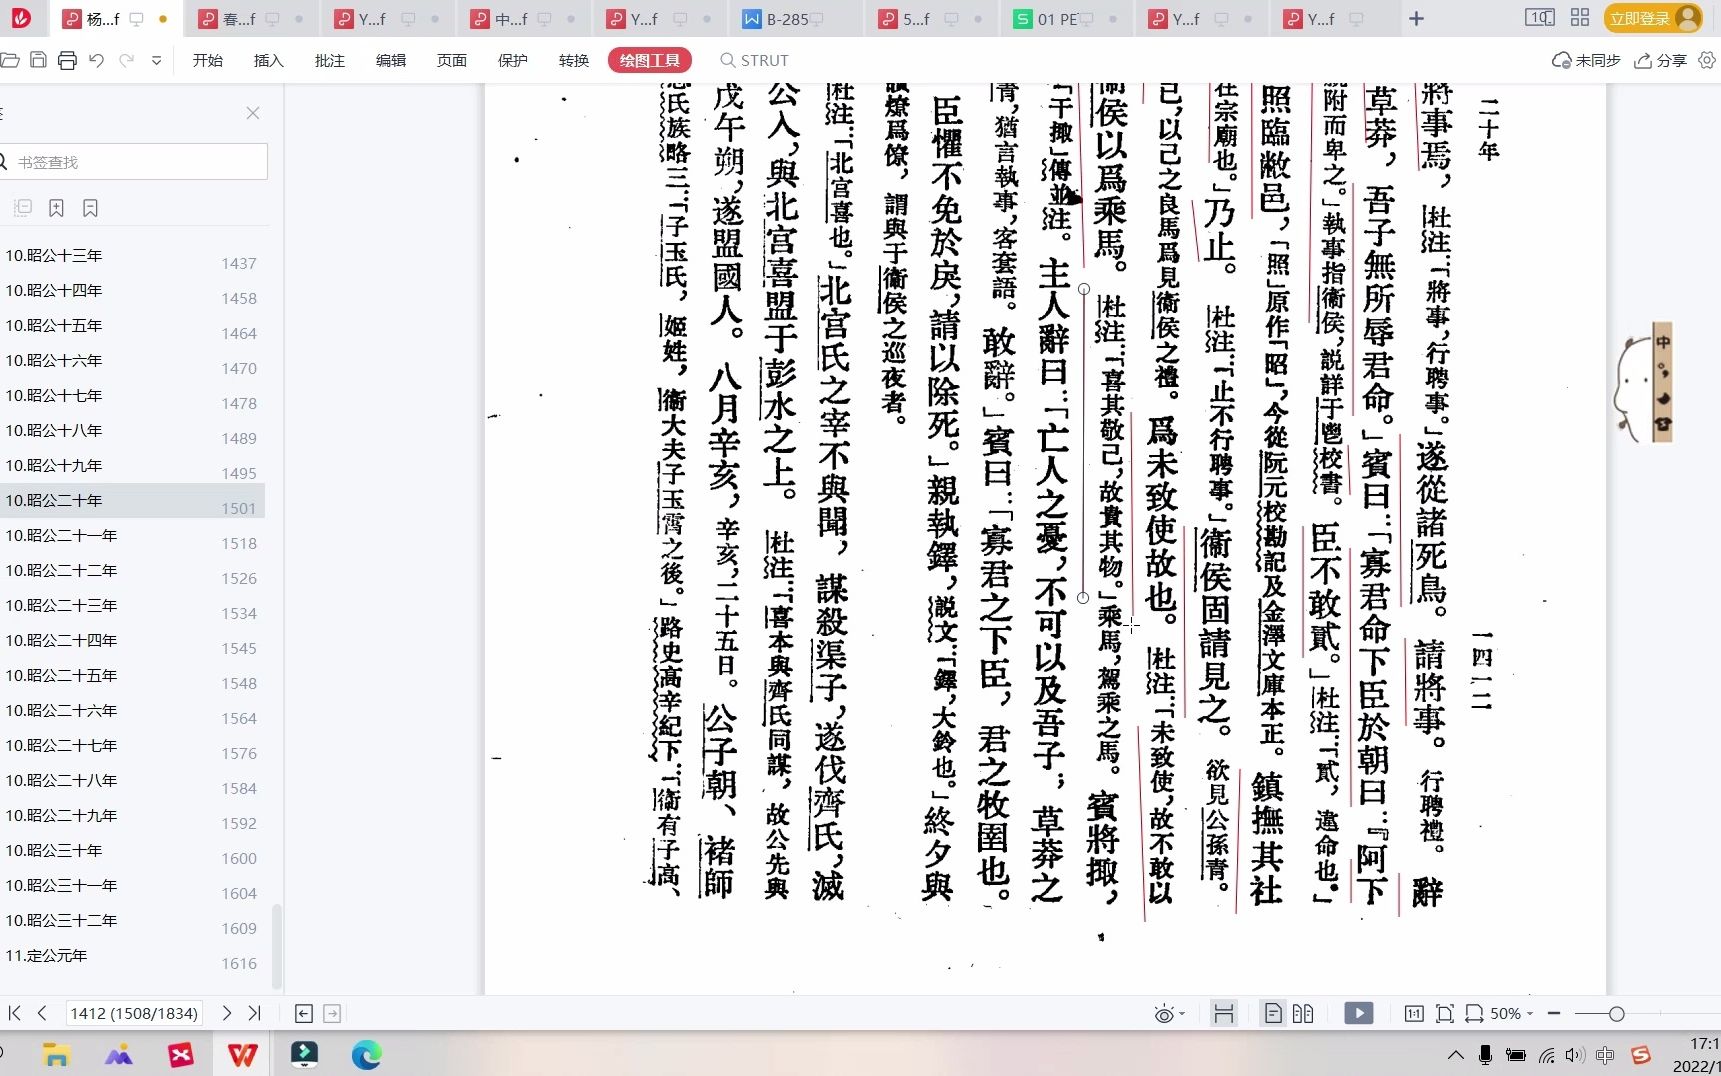Select bookmark 10.昭公二十年
Image resolution: width=1721 pixels, height=1076 pixels.
click(54, 500)
